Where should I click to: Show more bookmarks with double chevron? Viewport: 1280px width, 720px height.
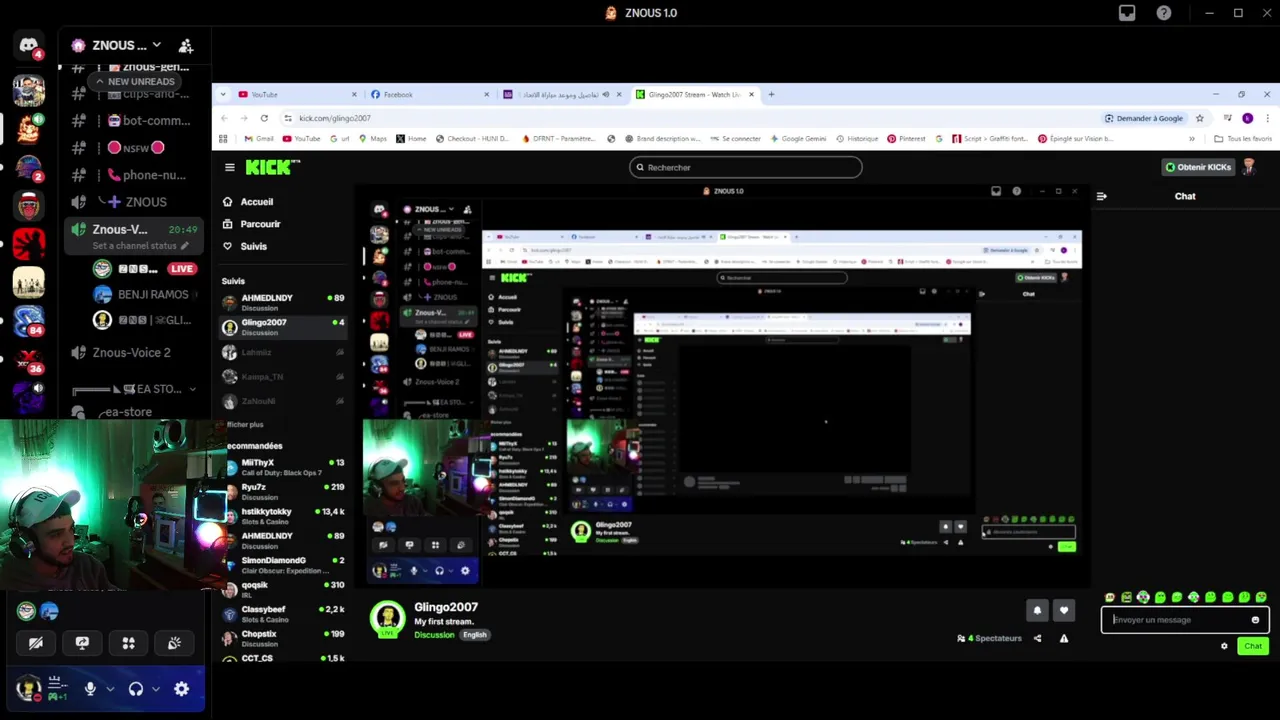[1191, 139]
